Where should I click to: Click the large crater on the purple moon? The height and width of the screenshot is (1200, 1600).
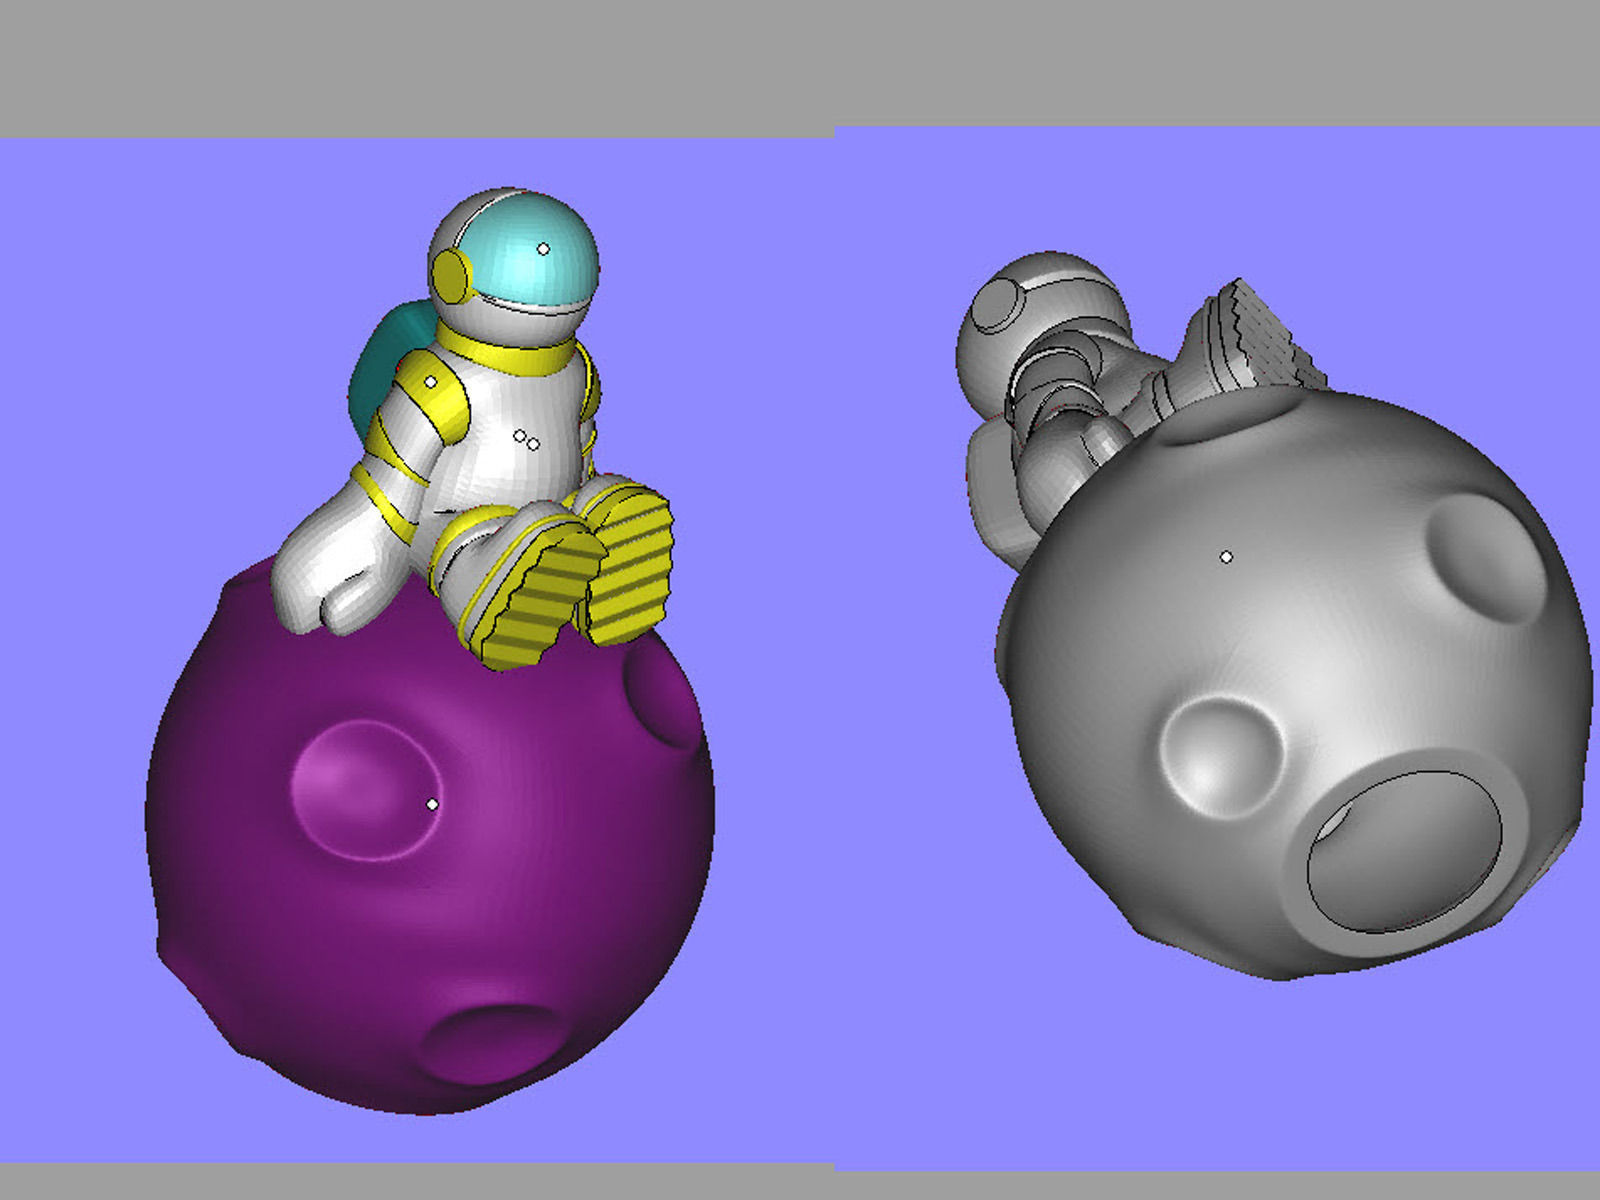[x=365, y=790]
